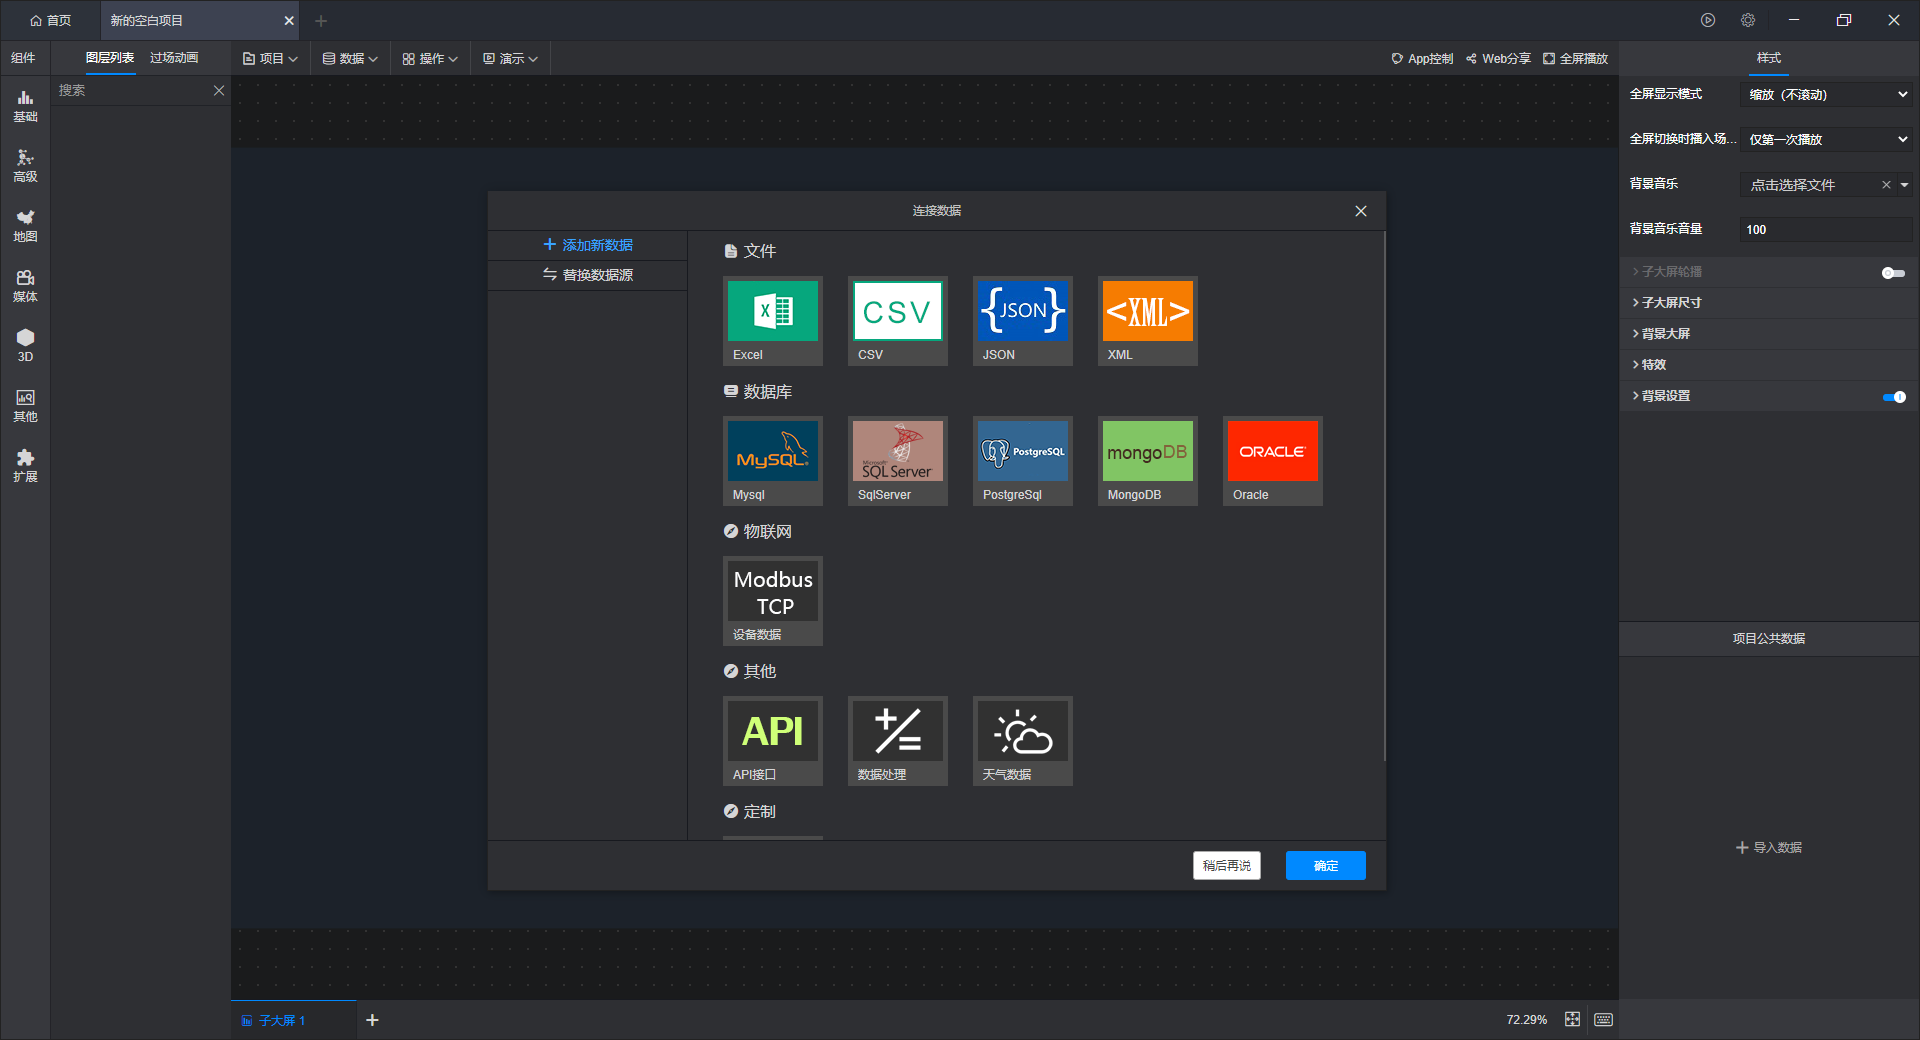Viewport: 1920px width, 1040px height.
Task: Add a new sub-screen with plus button
Action: [372, 1020]
